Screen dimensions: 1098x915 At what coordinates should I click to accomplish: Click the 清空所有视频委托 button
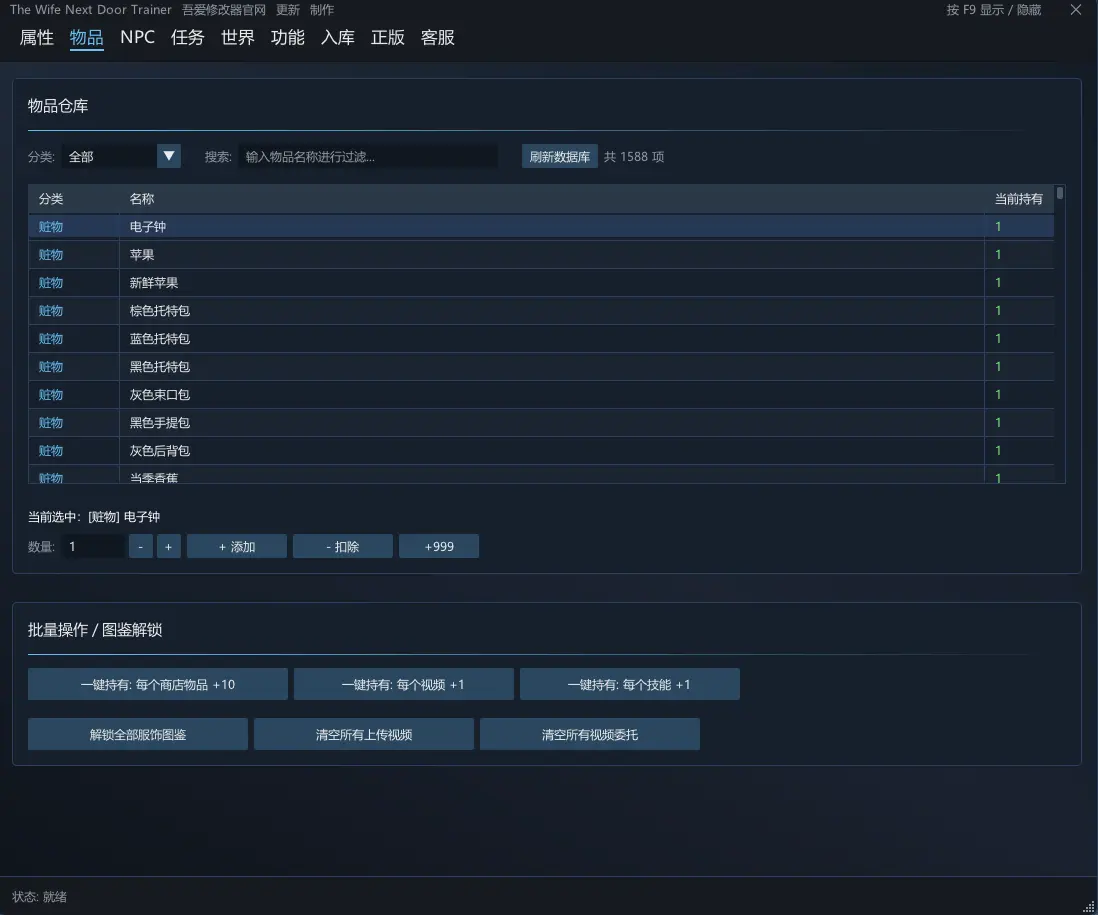590,734
